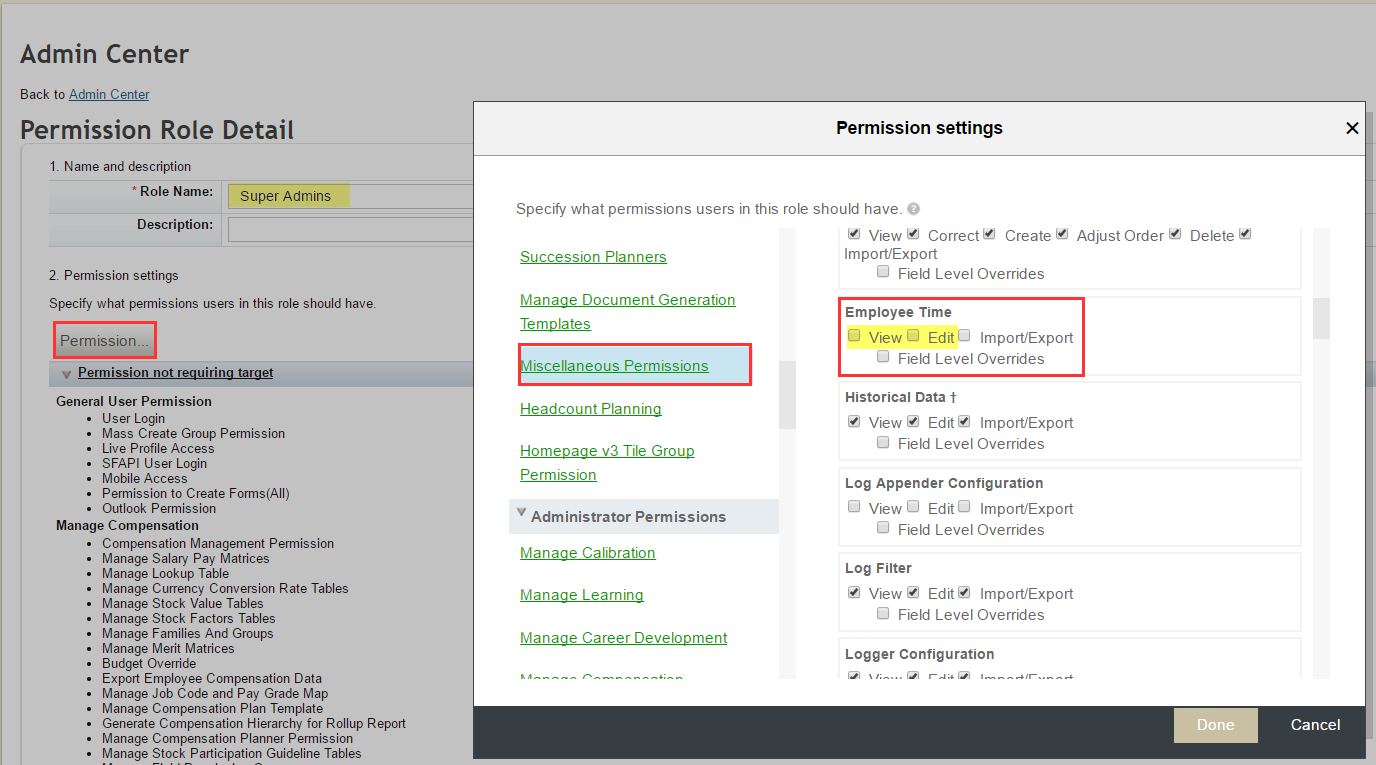Open Succession Planners permission category
Screen dimensions: 1376x765
(x=593, y=257)
